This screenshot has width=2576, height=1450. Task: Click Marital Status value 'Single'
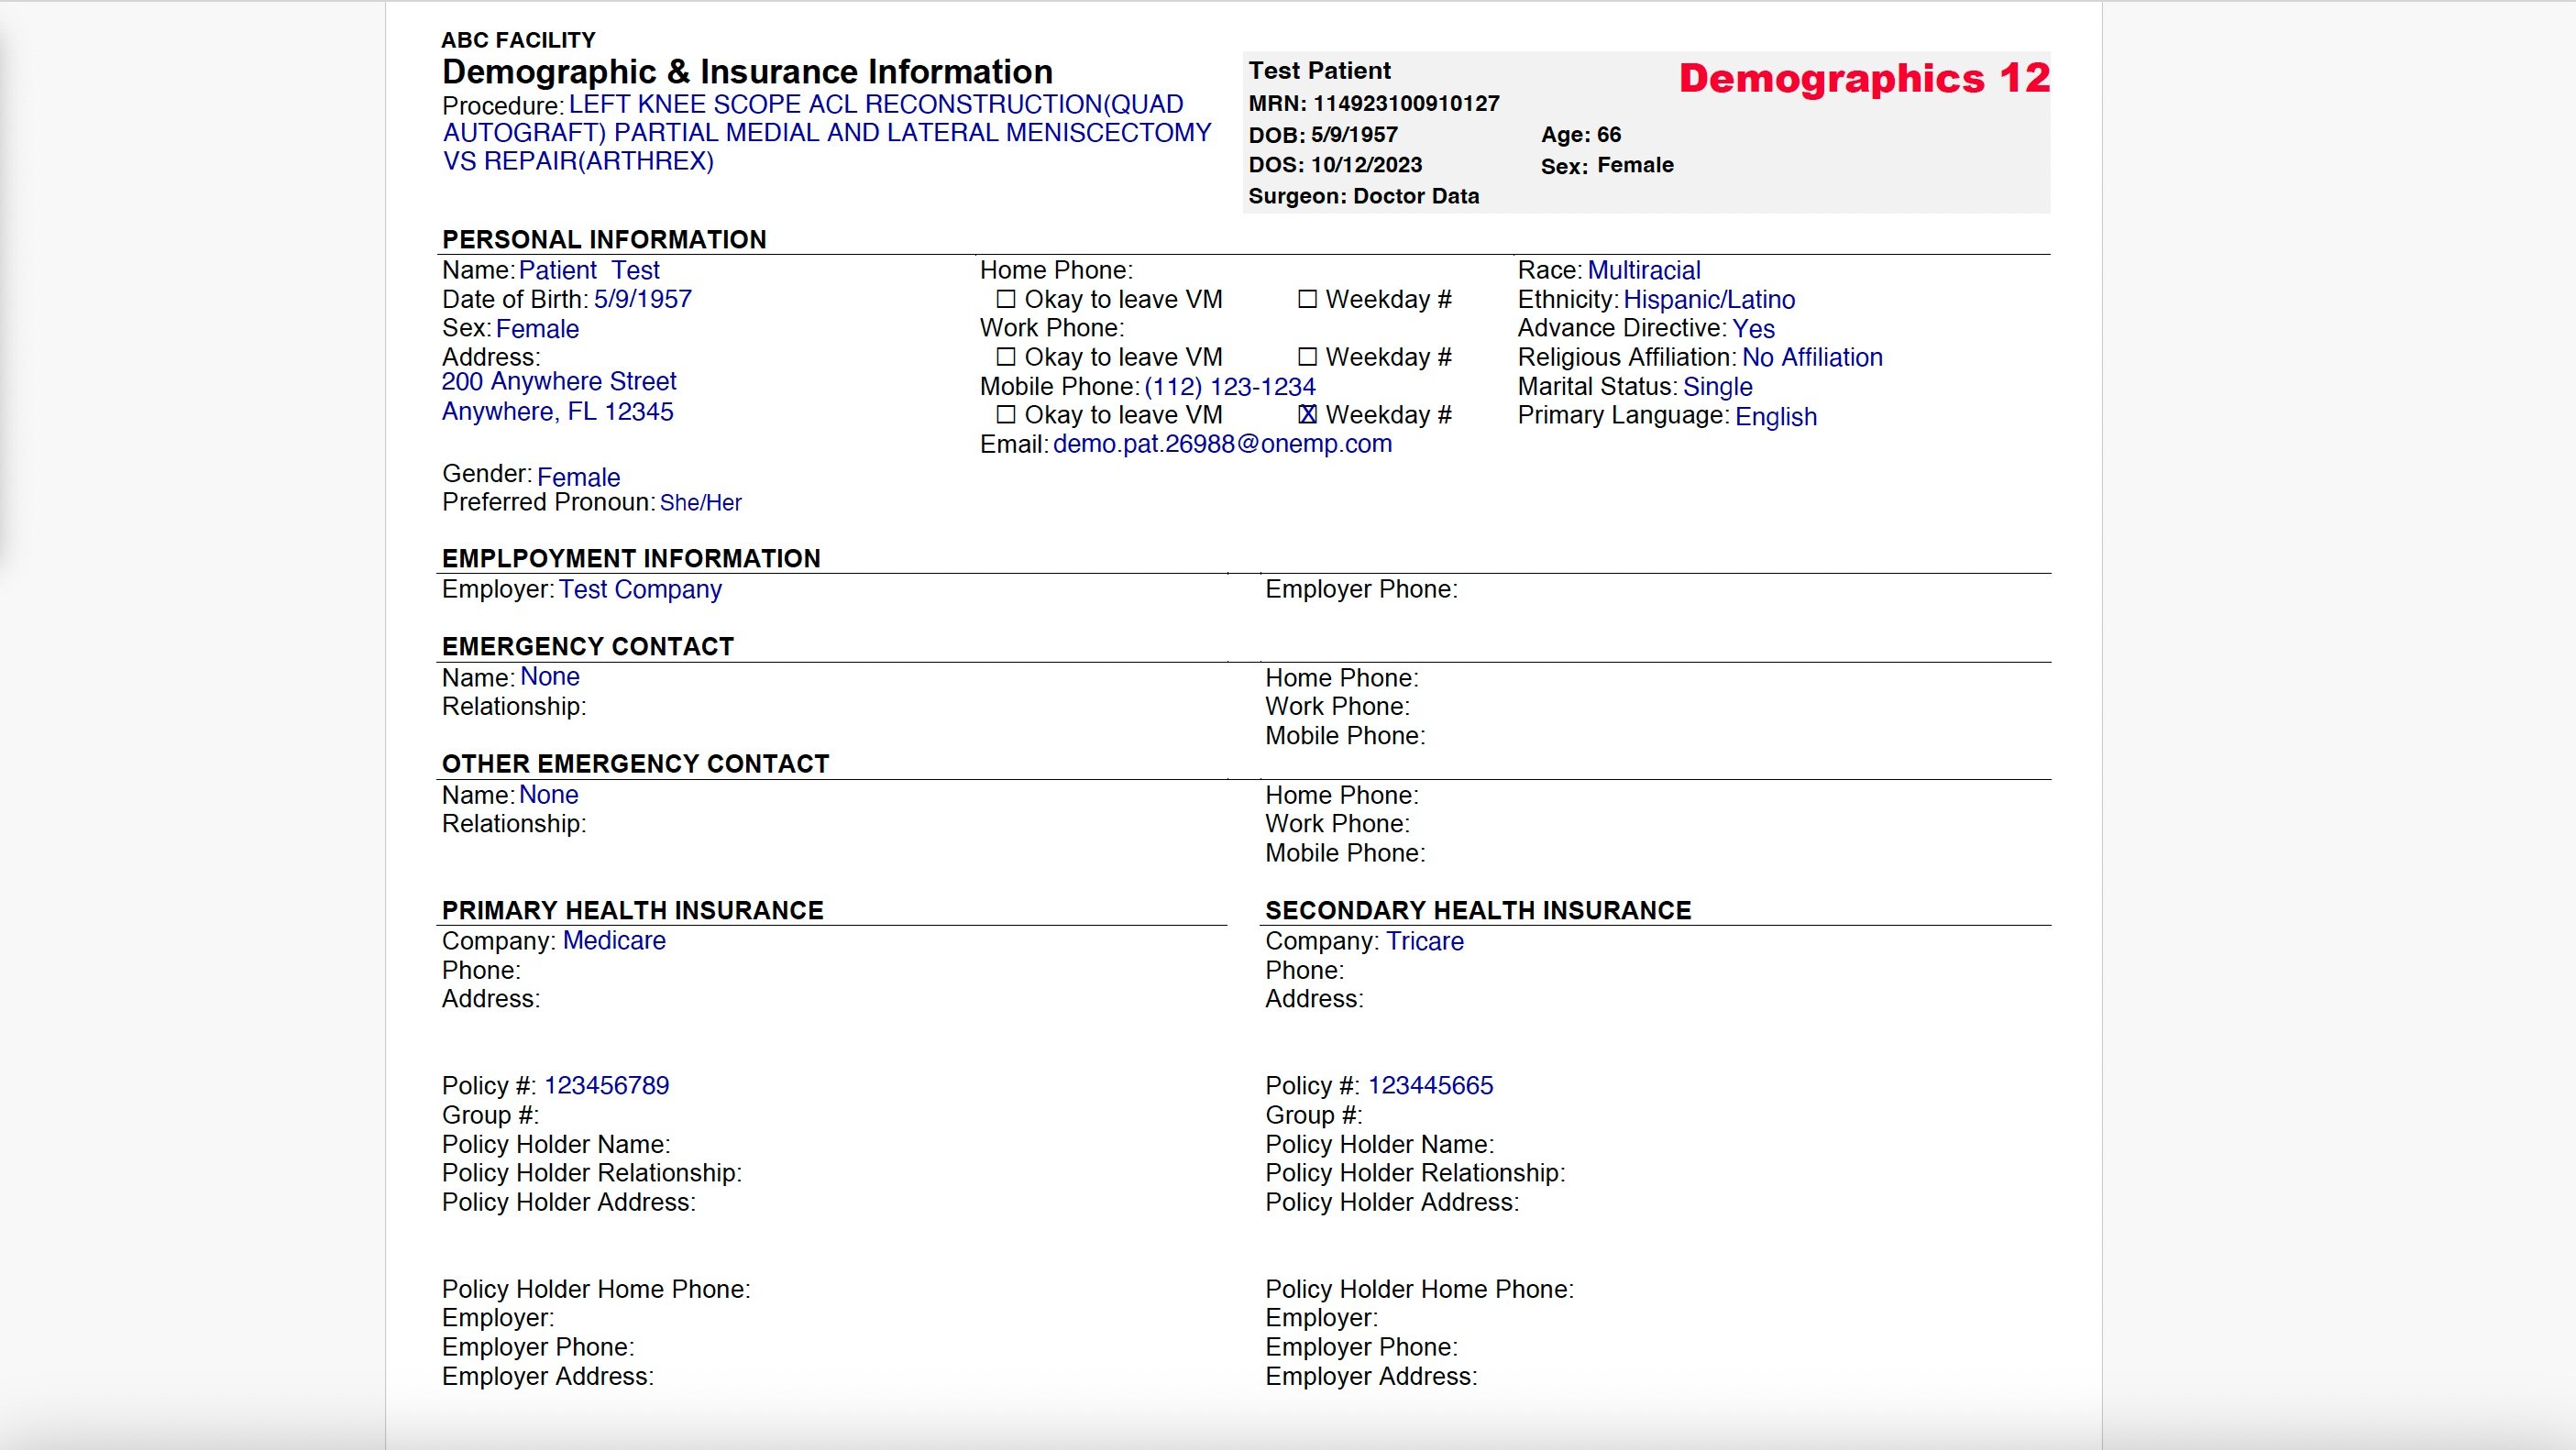(1717, 387)
